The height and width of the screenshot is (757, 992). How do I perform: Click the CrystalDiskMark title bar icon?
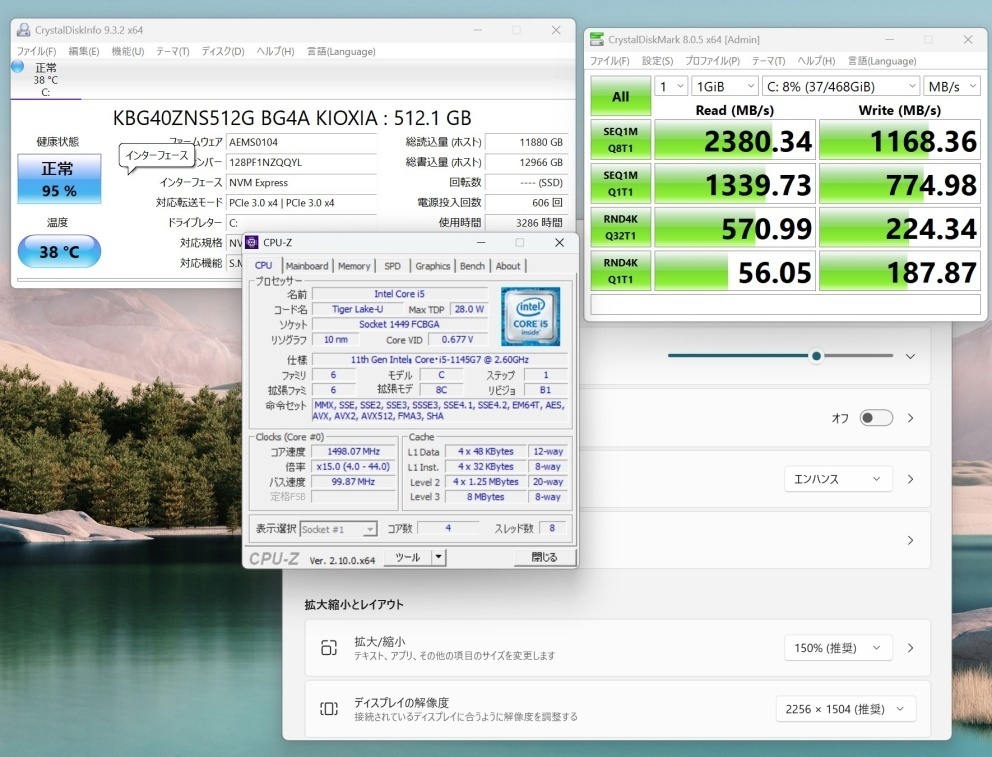coord(598,39)
